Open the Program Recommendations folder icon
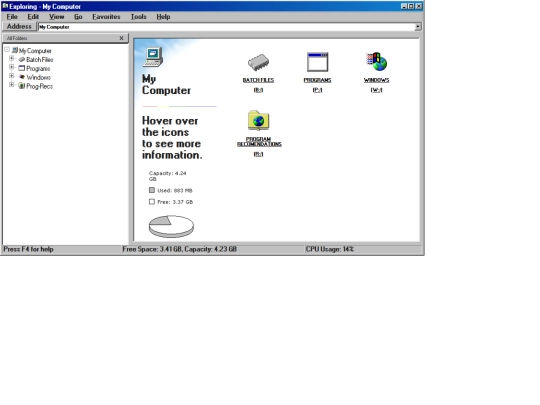Image resolution: width=540 pixels, height=405 pixels. (x=258, y=120)
